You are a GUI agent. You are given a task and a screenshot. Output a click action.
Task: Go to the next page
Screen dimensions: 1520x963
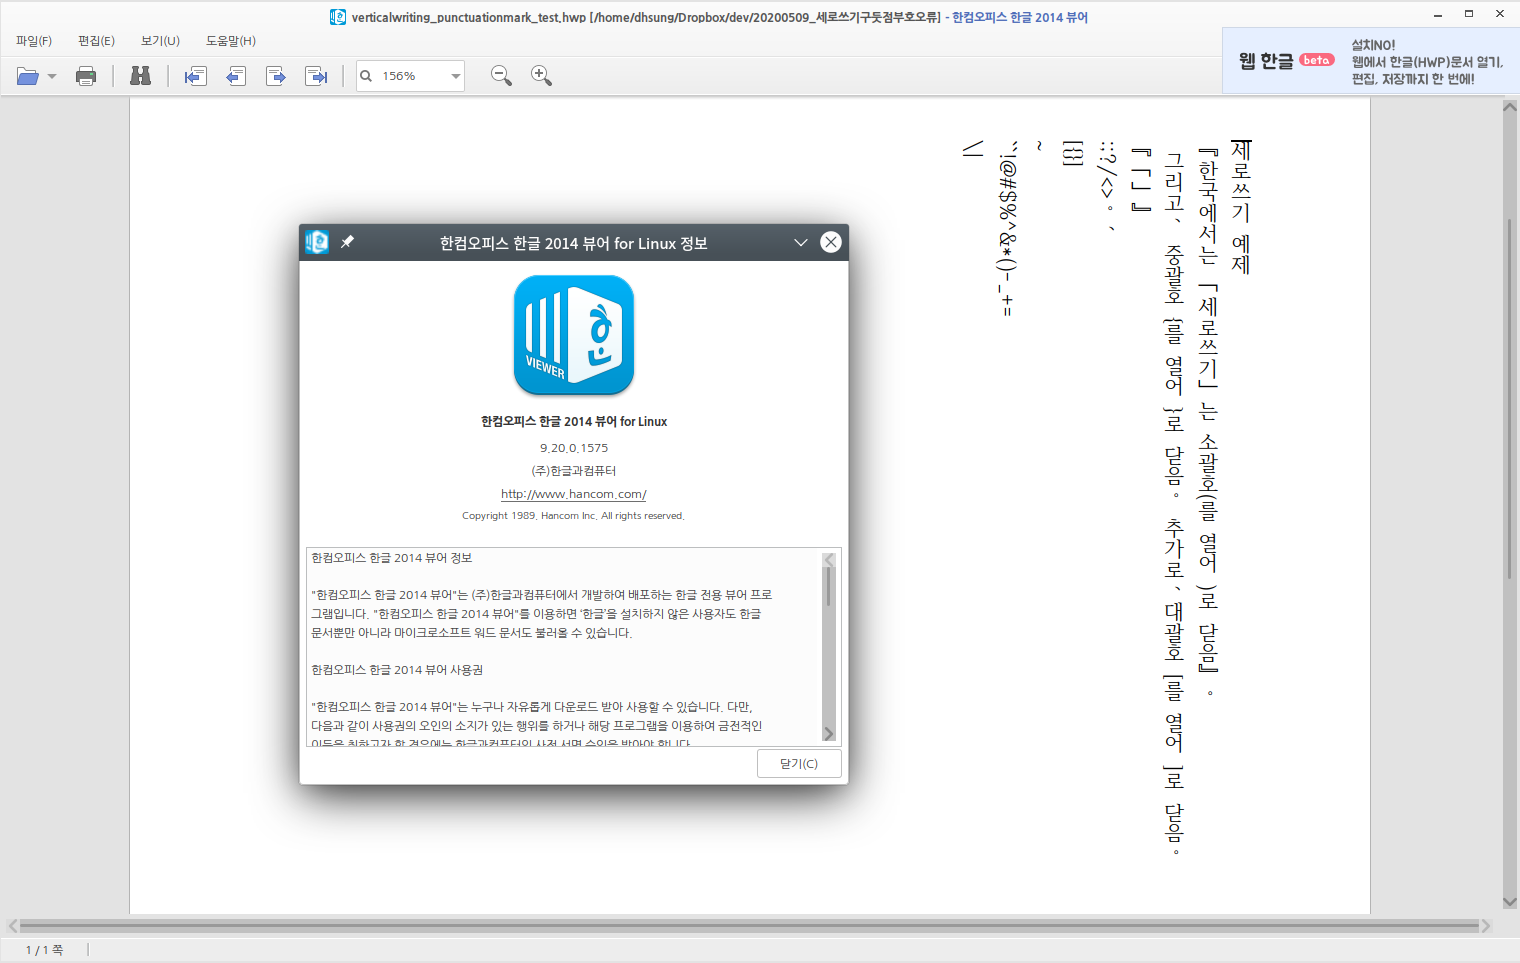(276, 76)
